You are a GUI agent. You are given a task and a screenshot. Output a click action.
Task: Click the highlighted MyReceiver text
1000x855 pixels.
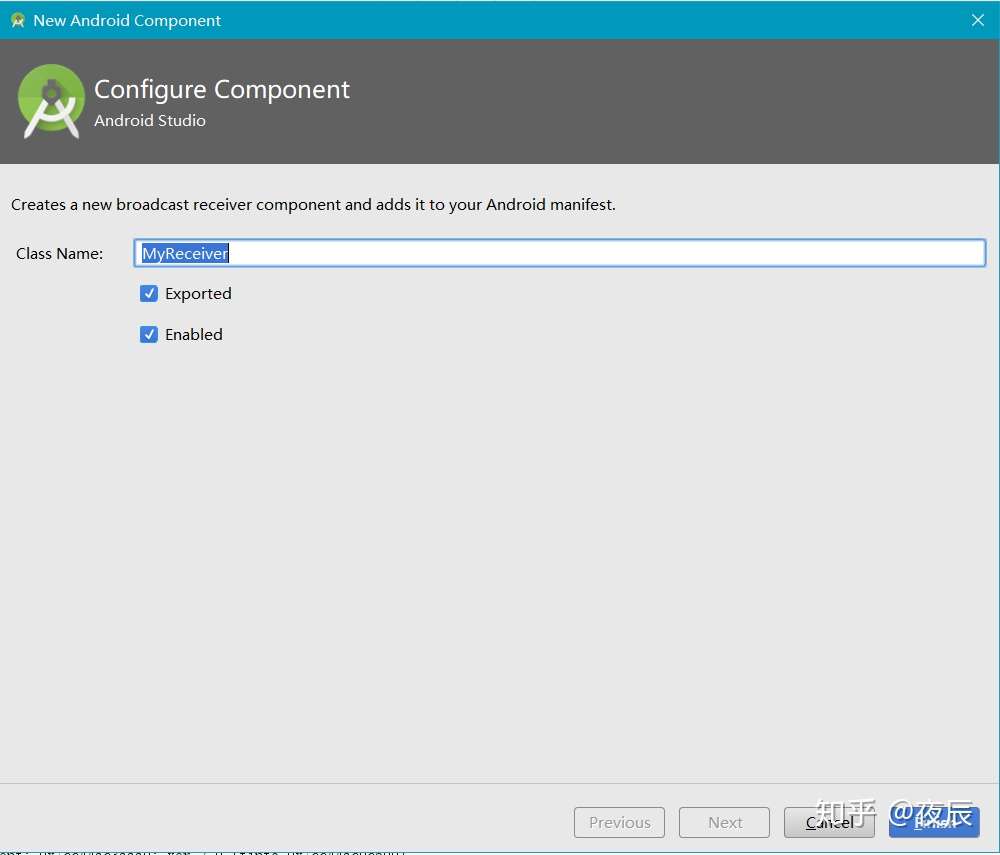[185, 253]
